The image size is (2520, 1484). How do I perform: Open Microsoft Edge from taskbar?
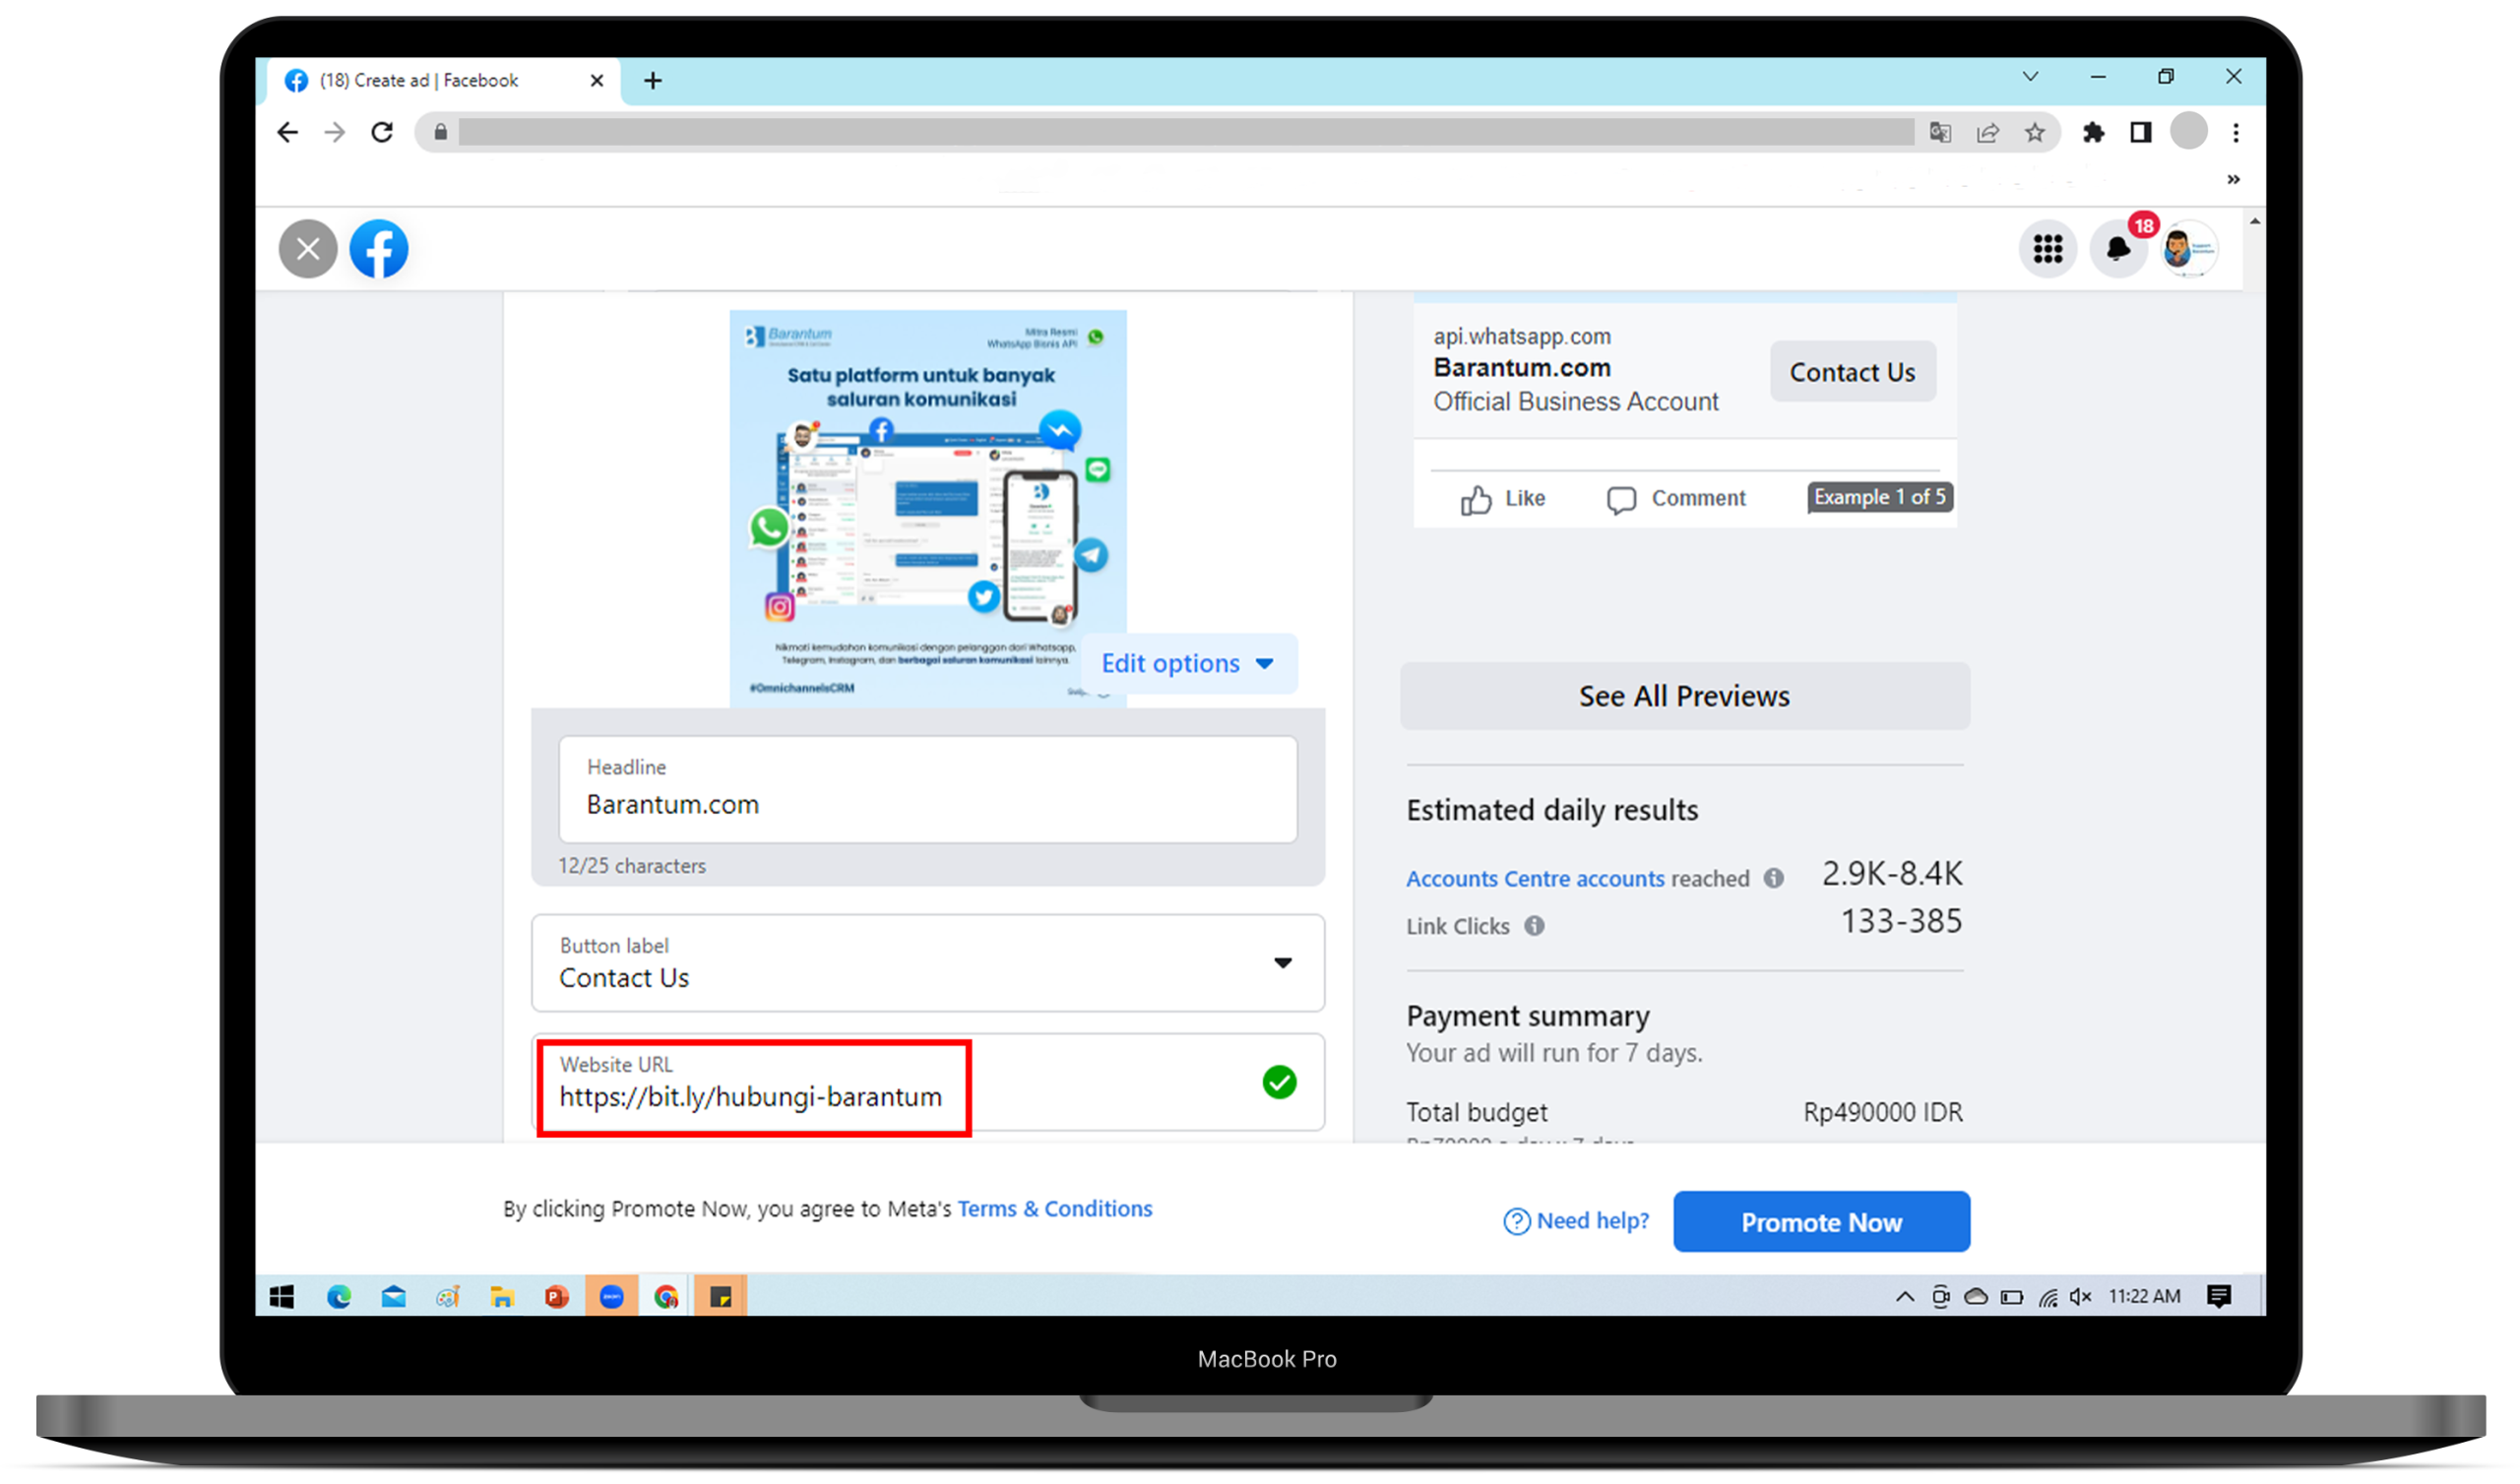(339, 1297)
